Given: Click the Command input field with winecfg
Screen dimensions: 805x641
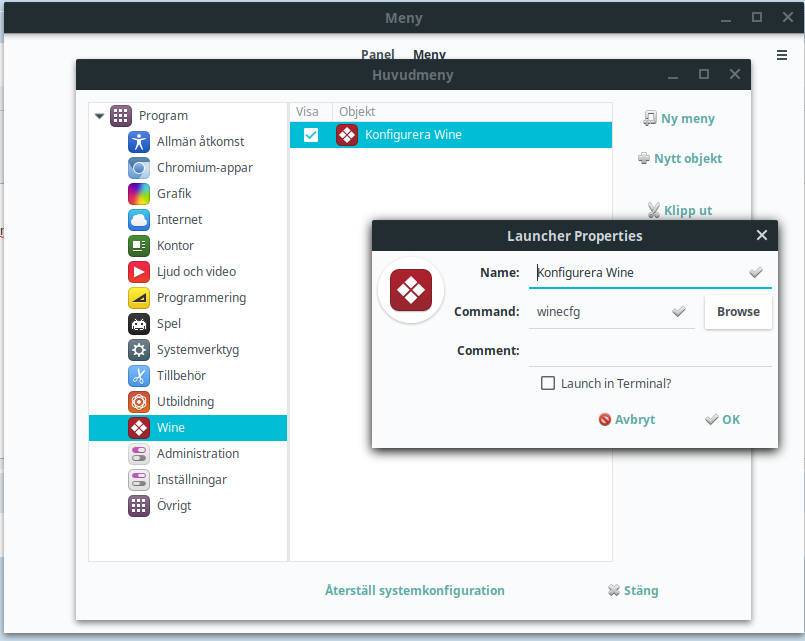Looking at the screenshot, I should tap(600, 311).
